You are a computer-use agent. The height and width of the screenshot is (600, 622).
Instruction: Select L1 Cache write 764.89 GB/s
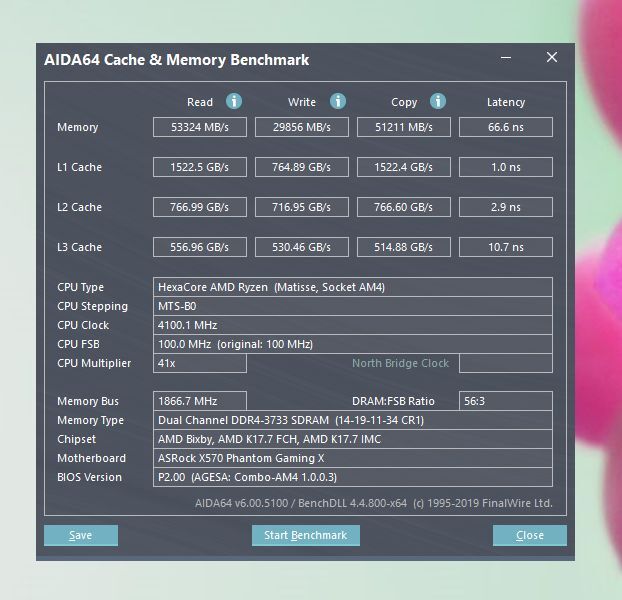pyautogui.click(x=302, y=167)
